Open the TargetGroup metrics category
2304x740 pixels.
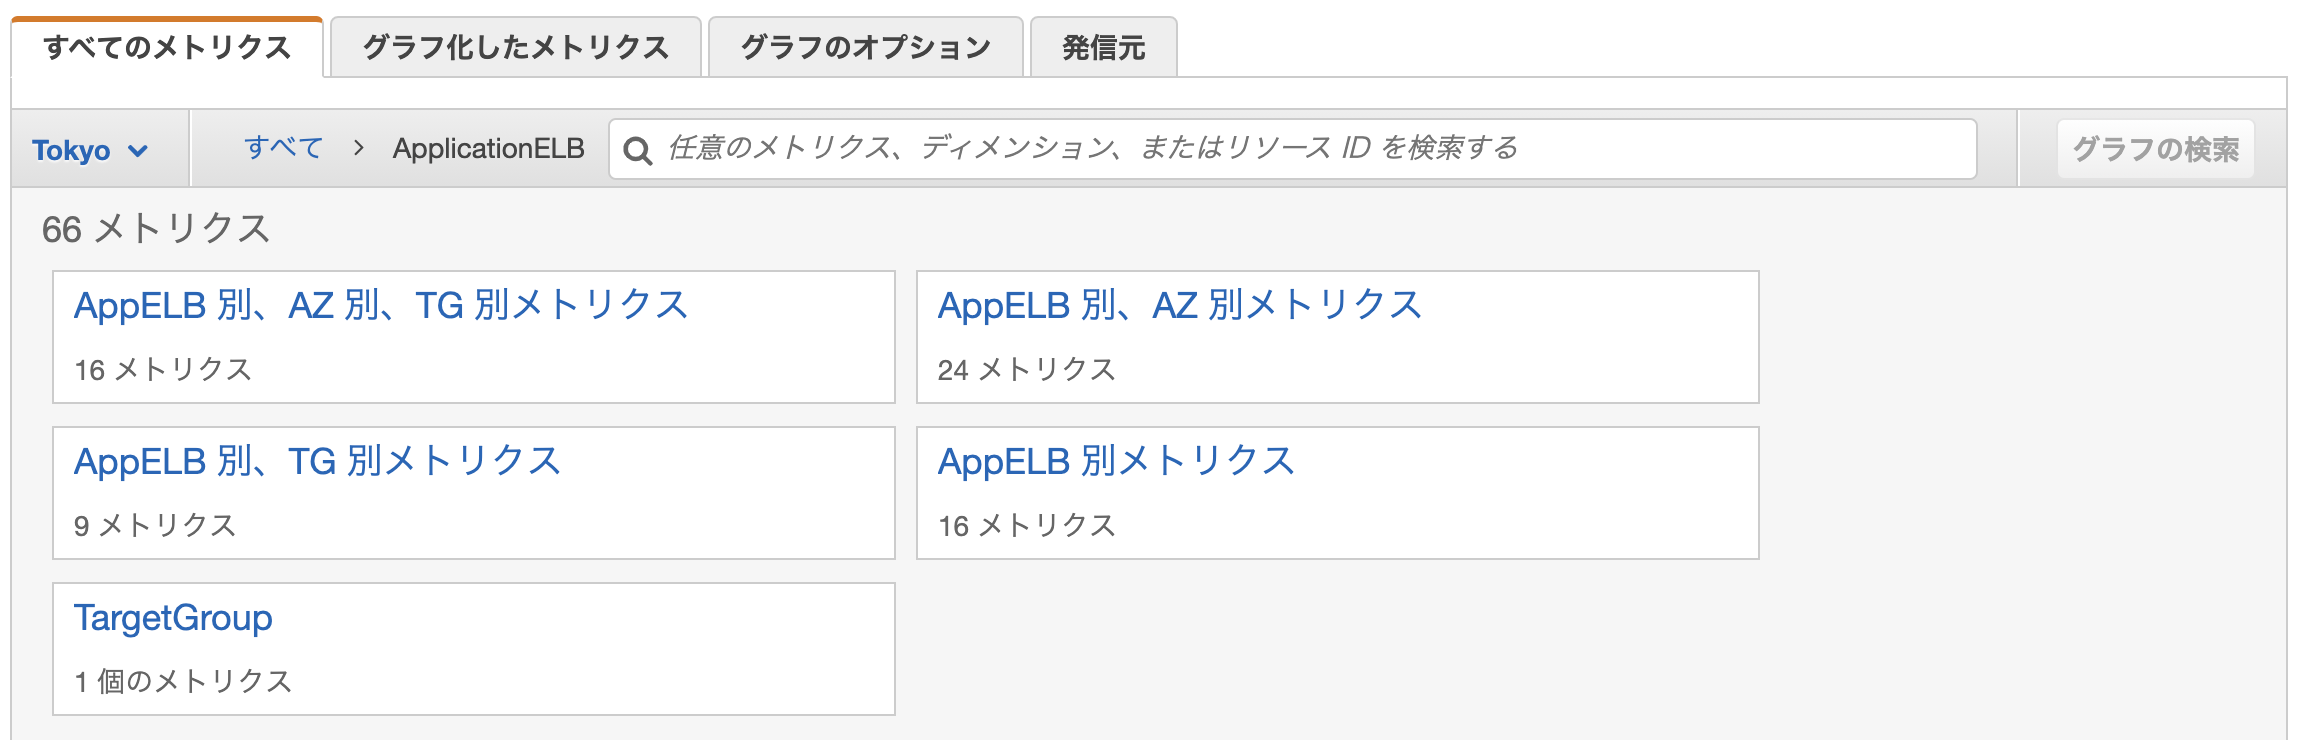[x=173, y=616]
